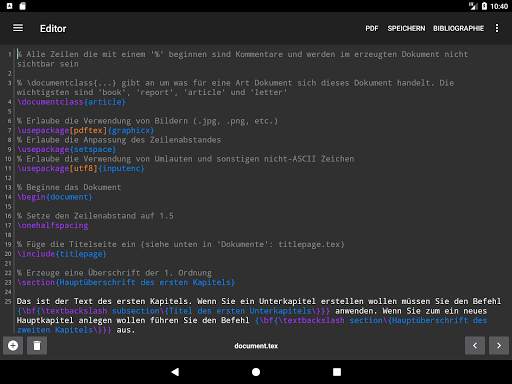Go to next document with right chevron
The height and width of the screenshot is (384, 512).
click(x=499, y=345)
